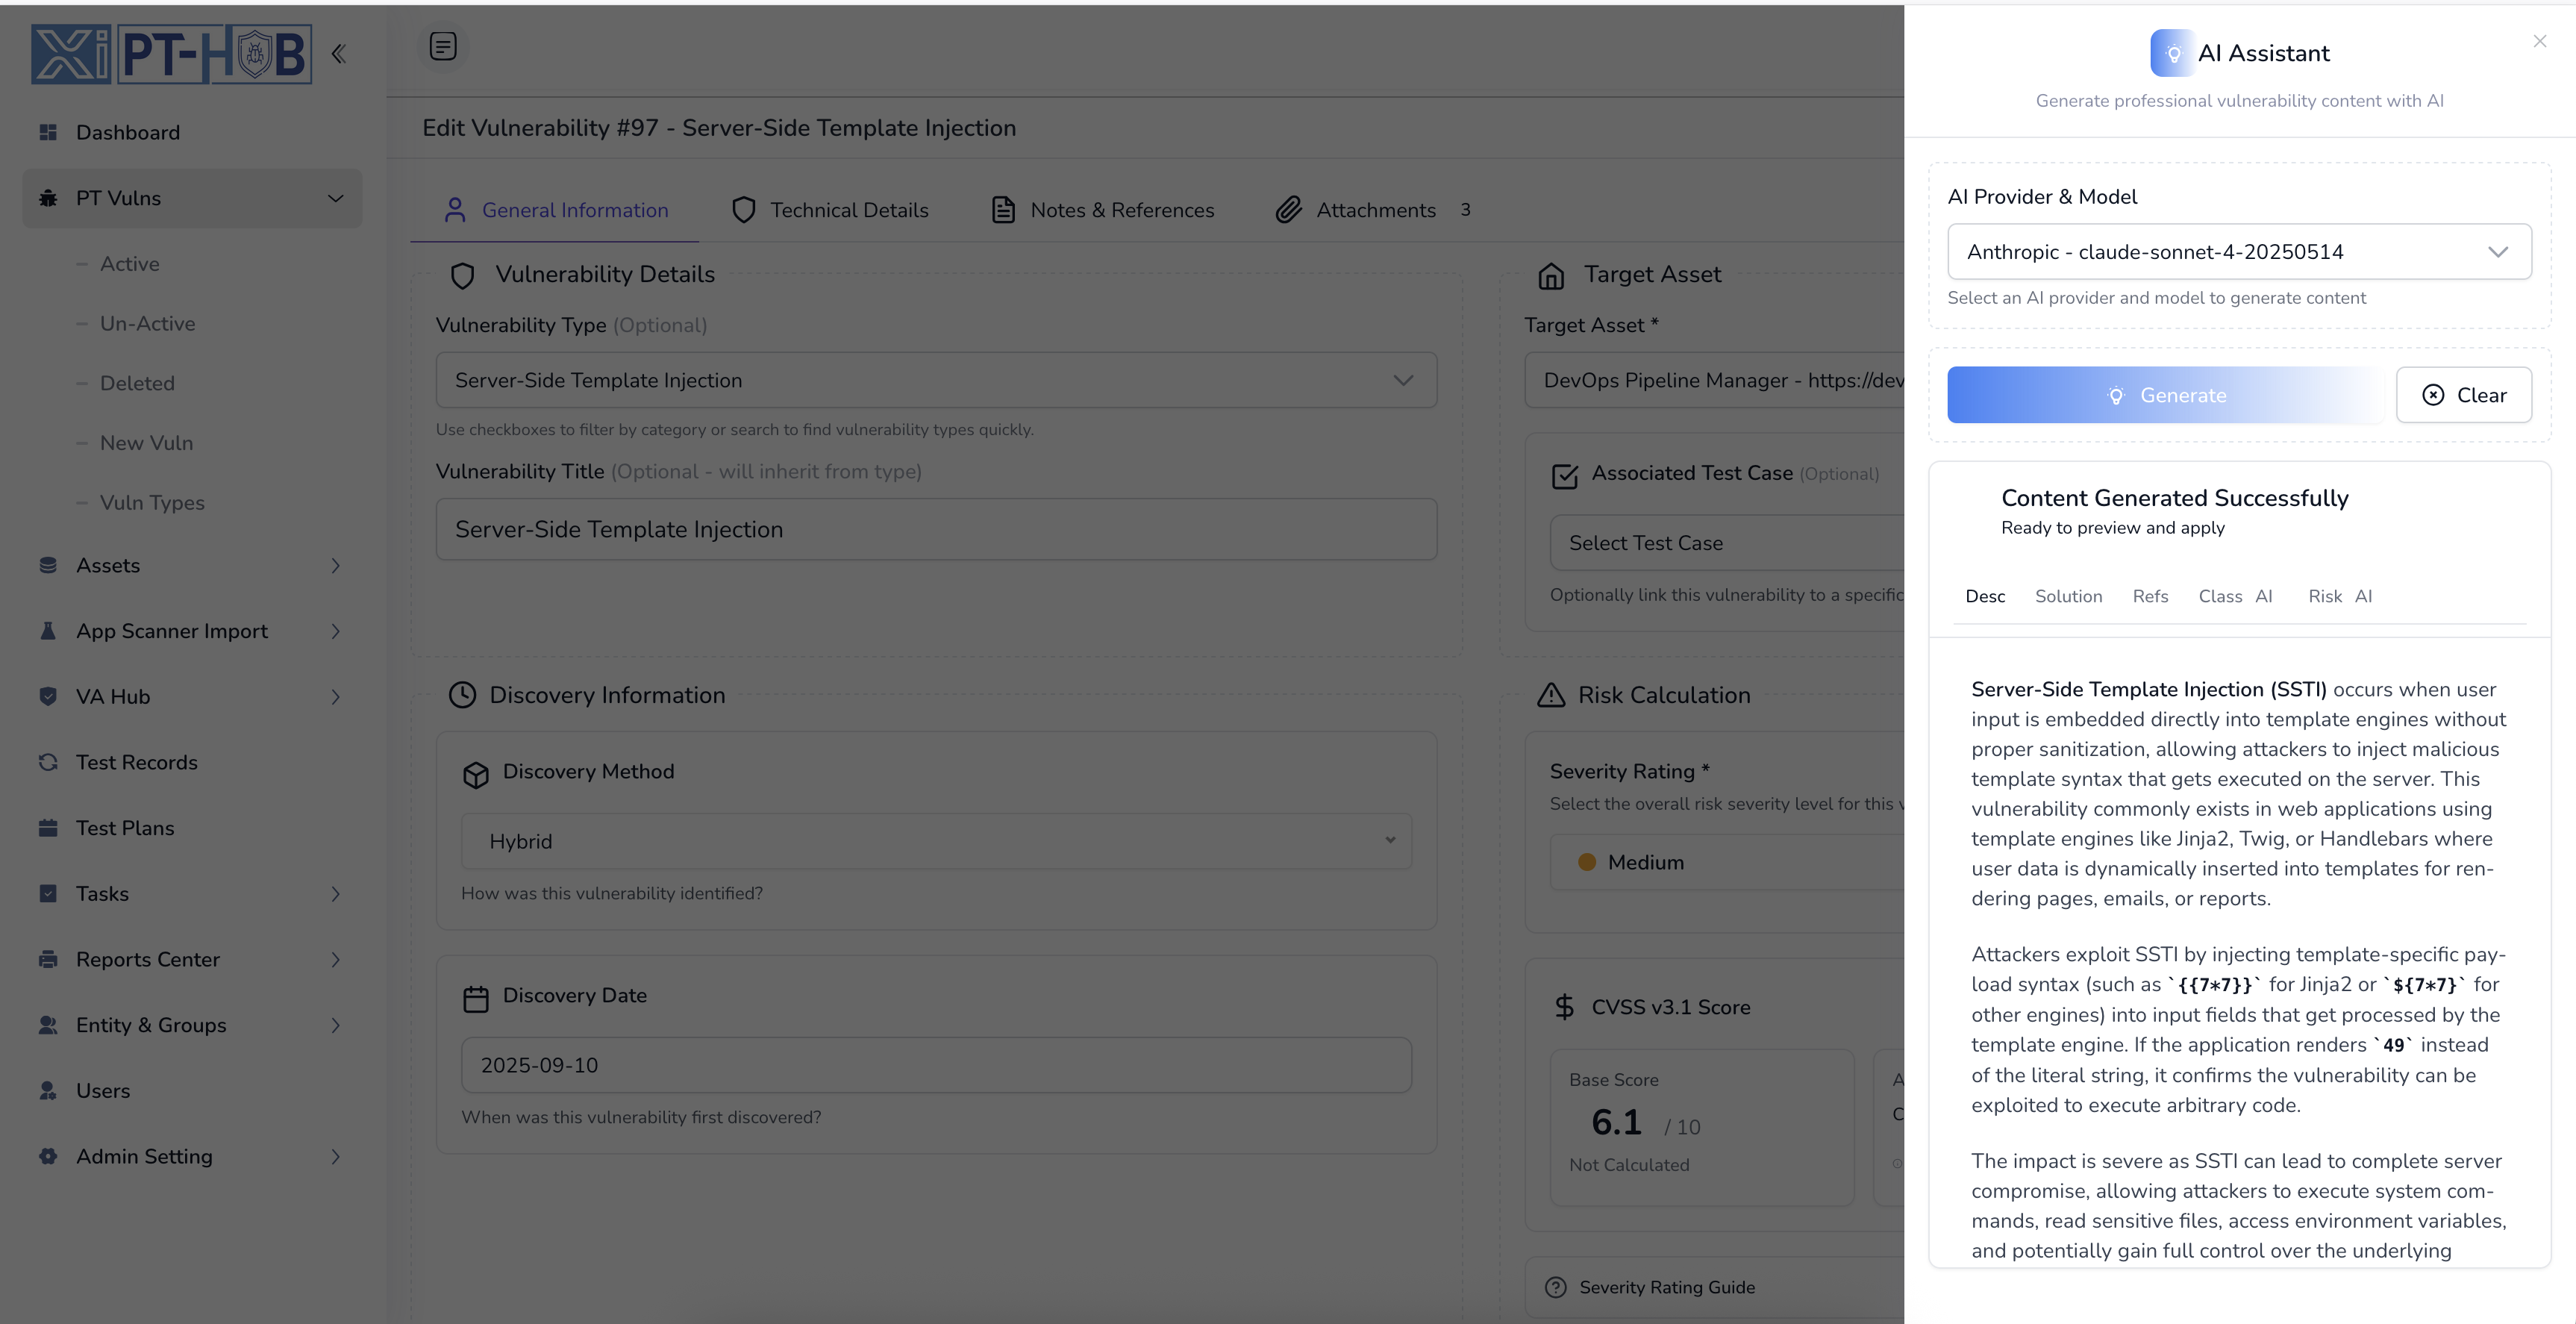This screenshot has width=2576, height=1324.
Task: Click the Clear button
Action: point(2464,395)
